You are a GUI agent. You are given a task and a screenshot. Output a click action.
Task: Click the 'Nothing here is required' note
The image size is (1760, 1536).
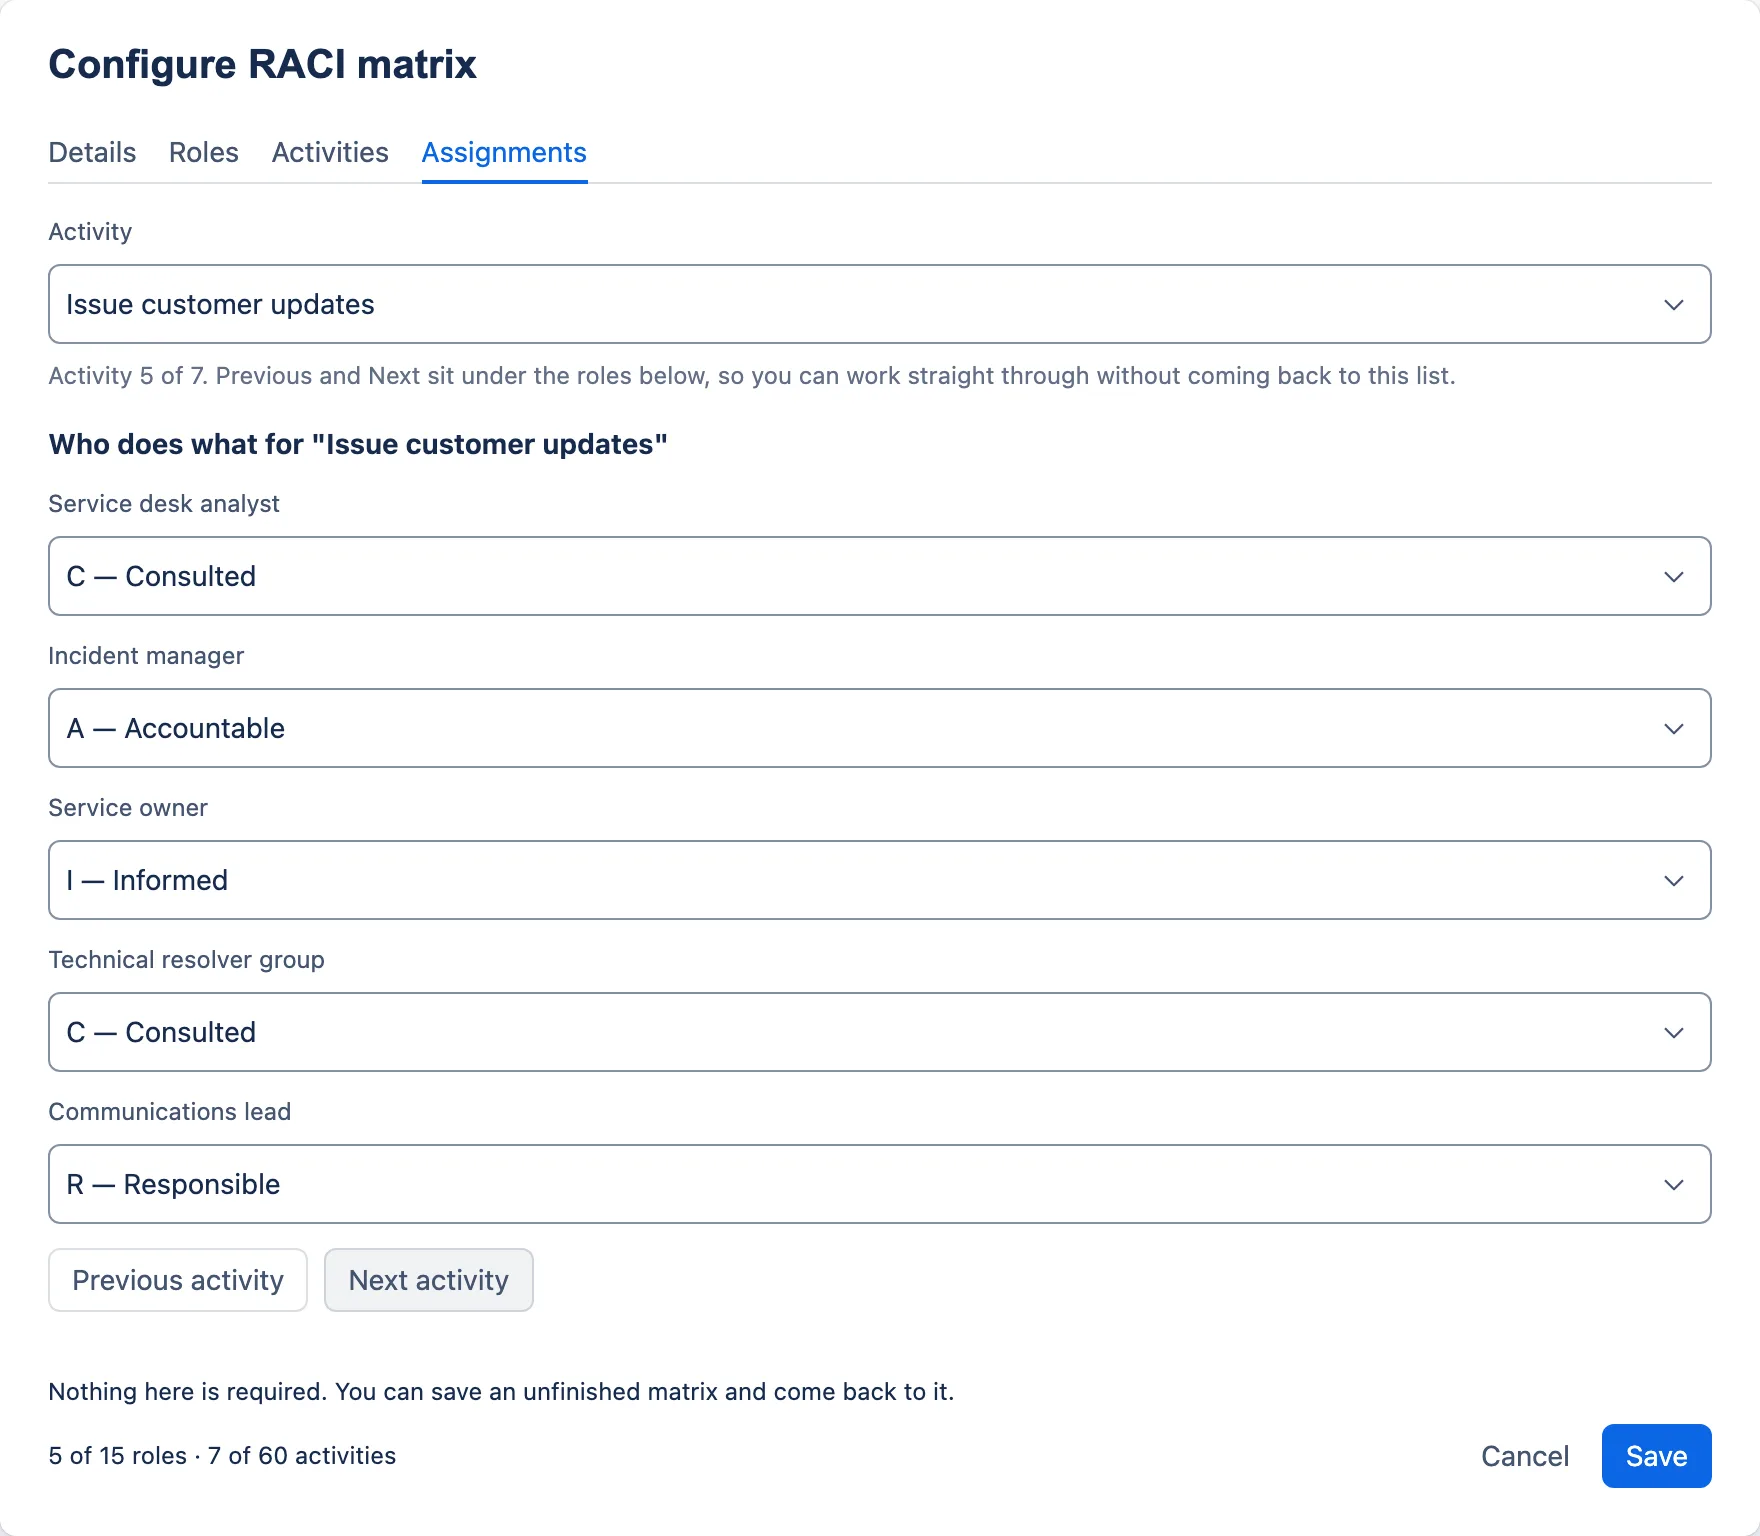coord(501,1392)
